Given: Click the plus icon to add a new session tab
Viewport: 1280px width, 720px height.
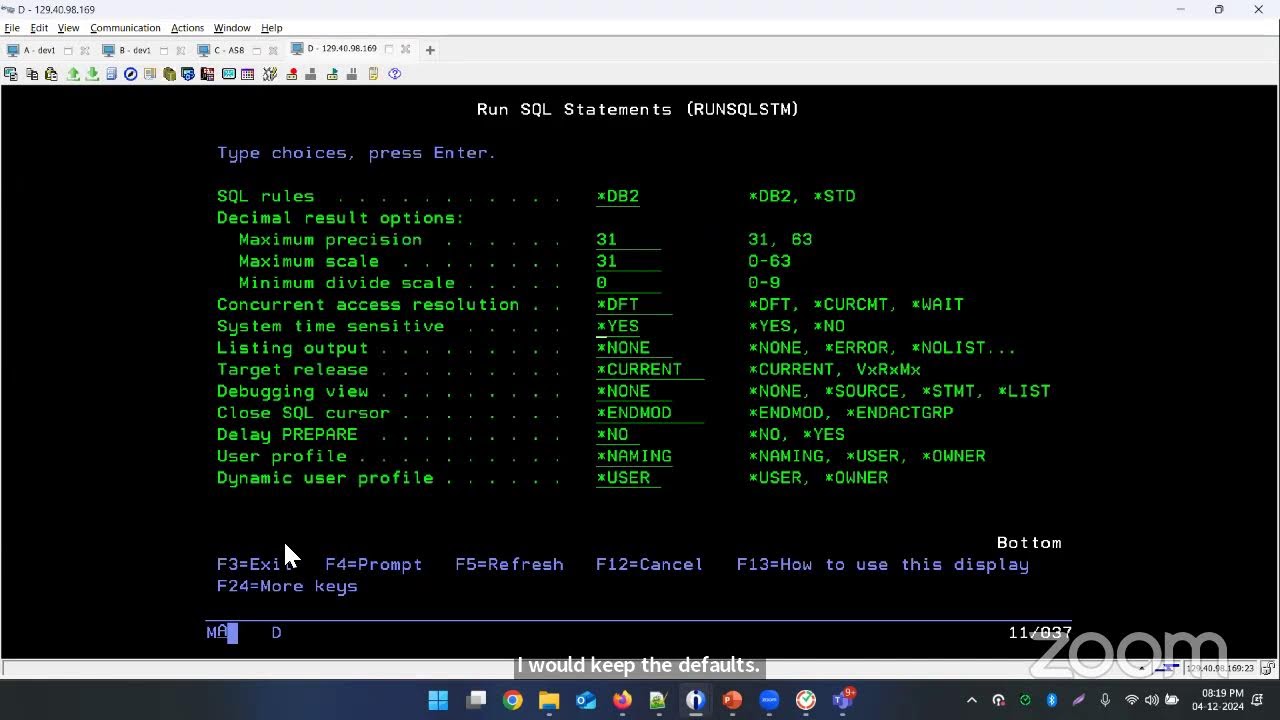Looking at the screenshot, I should tap(430, 50).
